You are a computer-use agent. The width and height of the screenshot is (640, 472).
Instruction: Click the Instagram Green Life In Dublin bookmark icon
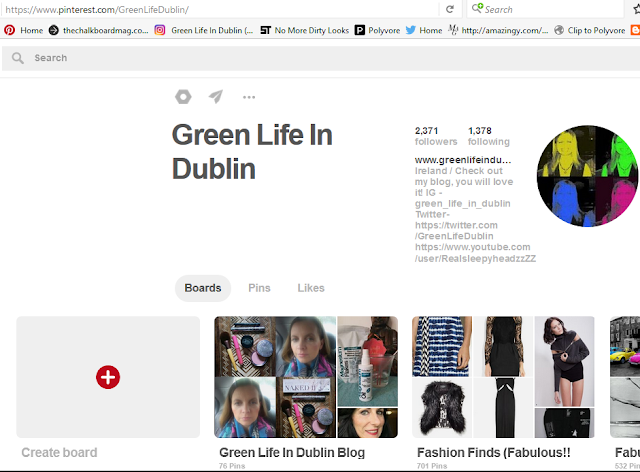(x=160, y=30)
